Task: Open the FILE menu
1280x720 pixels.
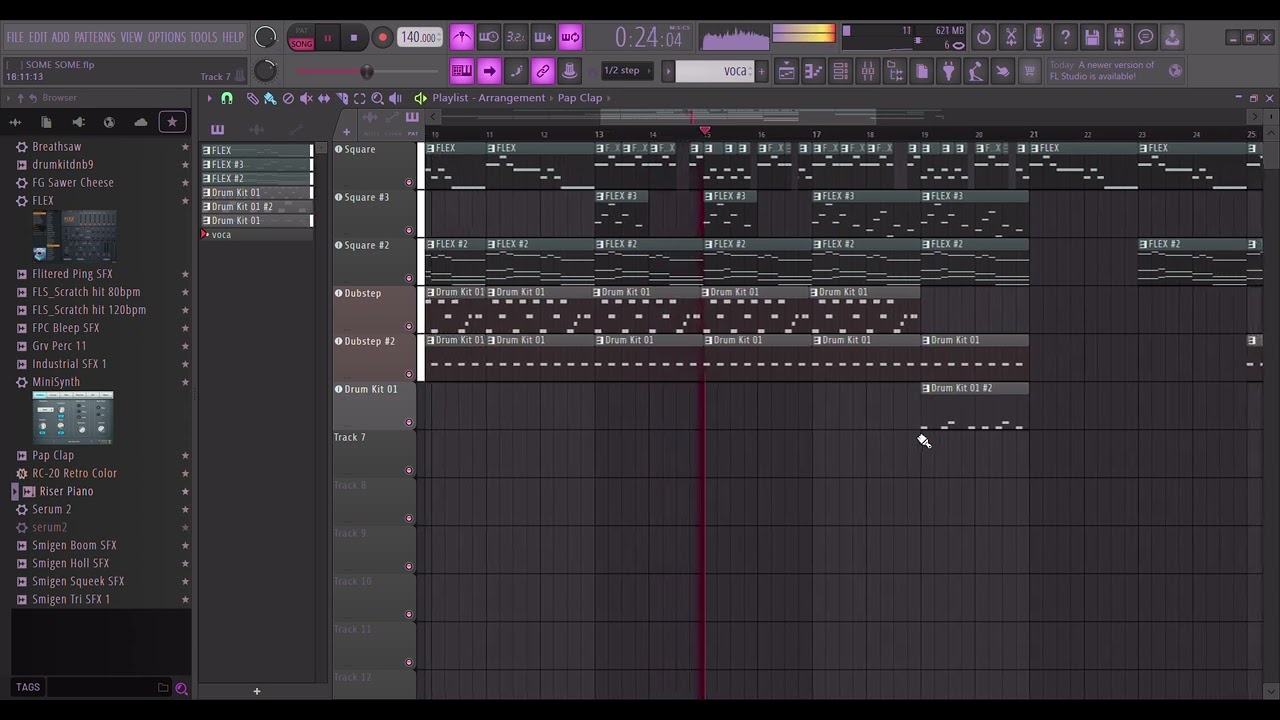Action: coord(15,37)
